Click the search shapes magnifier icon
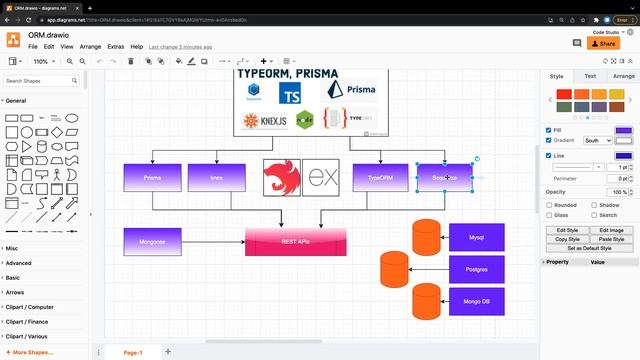The image size is (640, 360). [74, 81]
